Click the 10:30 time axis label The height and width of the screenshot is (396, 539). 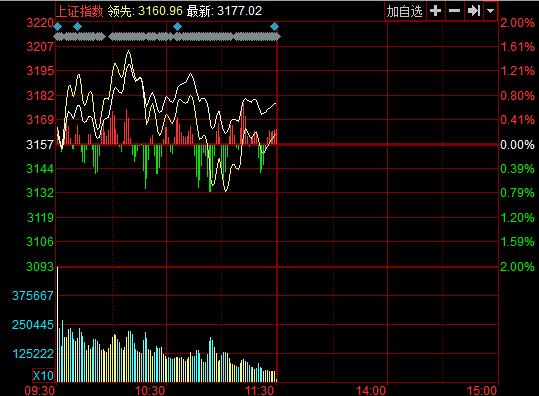(x=150, y=391)
